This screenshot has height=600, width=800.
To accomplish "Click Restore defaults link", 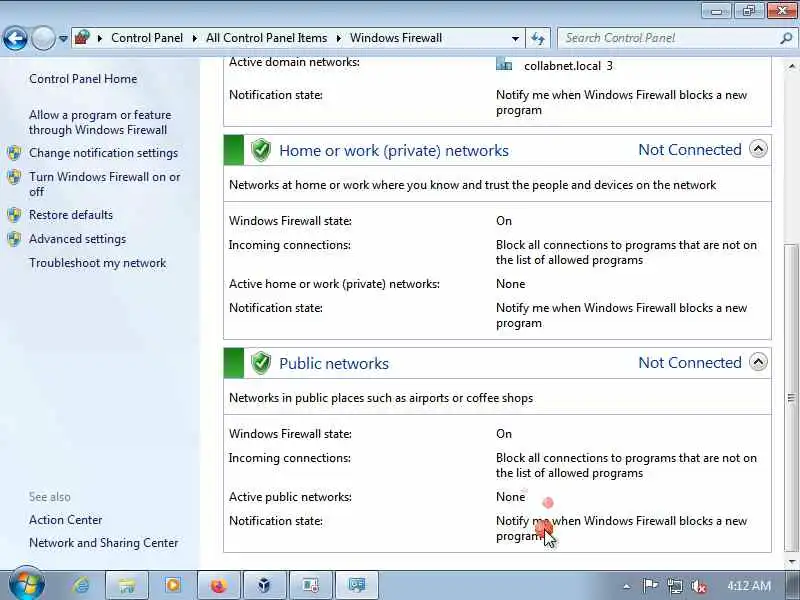I will coord(71,215).
